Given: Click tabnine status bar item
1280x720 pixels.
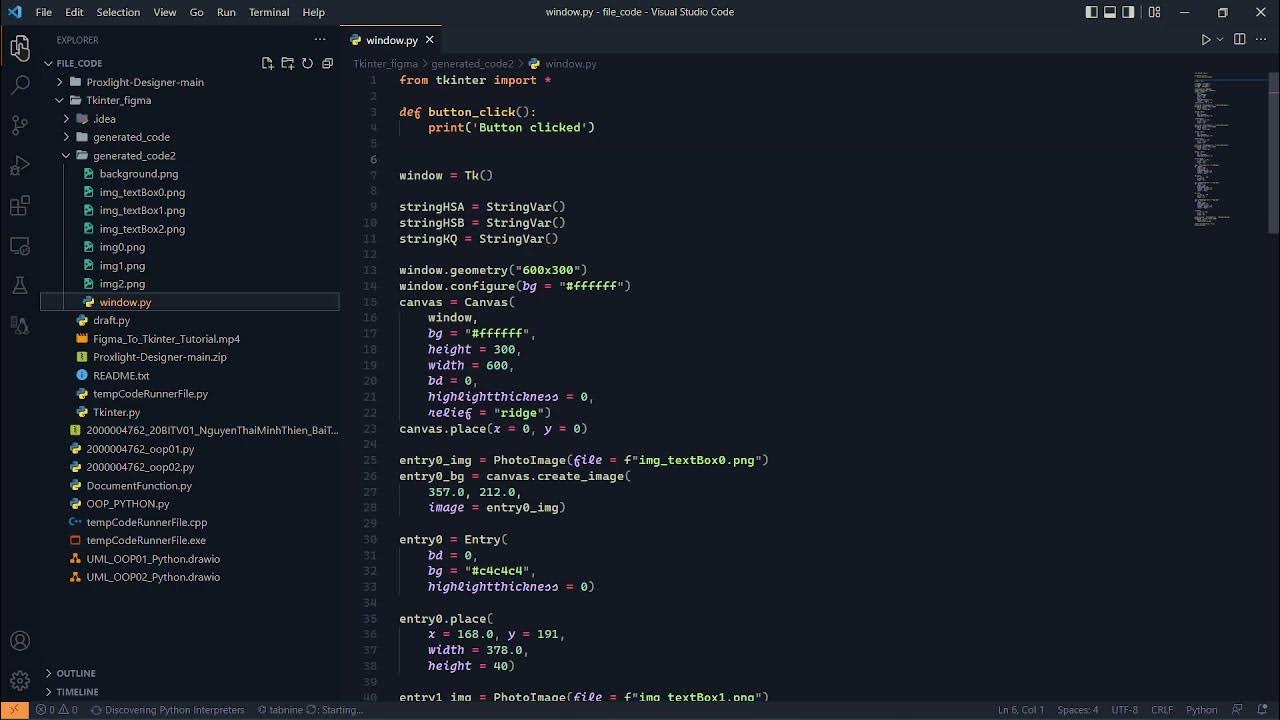Looking at the screenshot, I should tap(310, 710).
